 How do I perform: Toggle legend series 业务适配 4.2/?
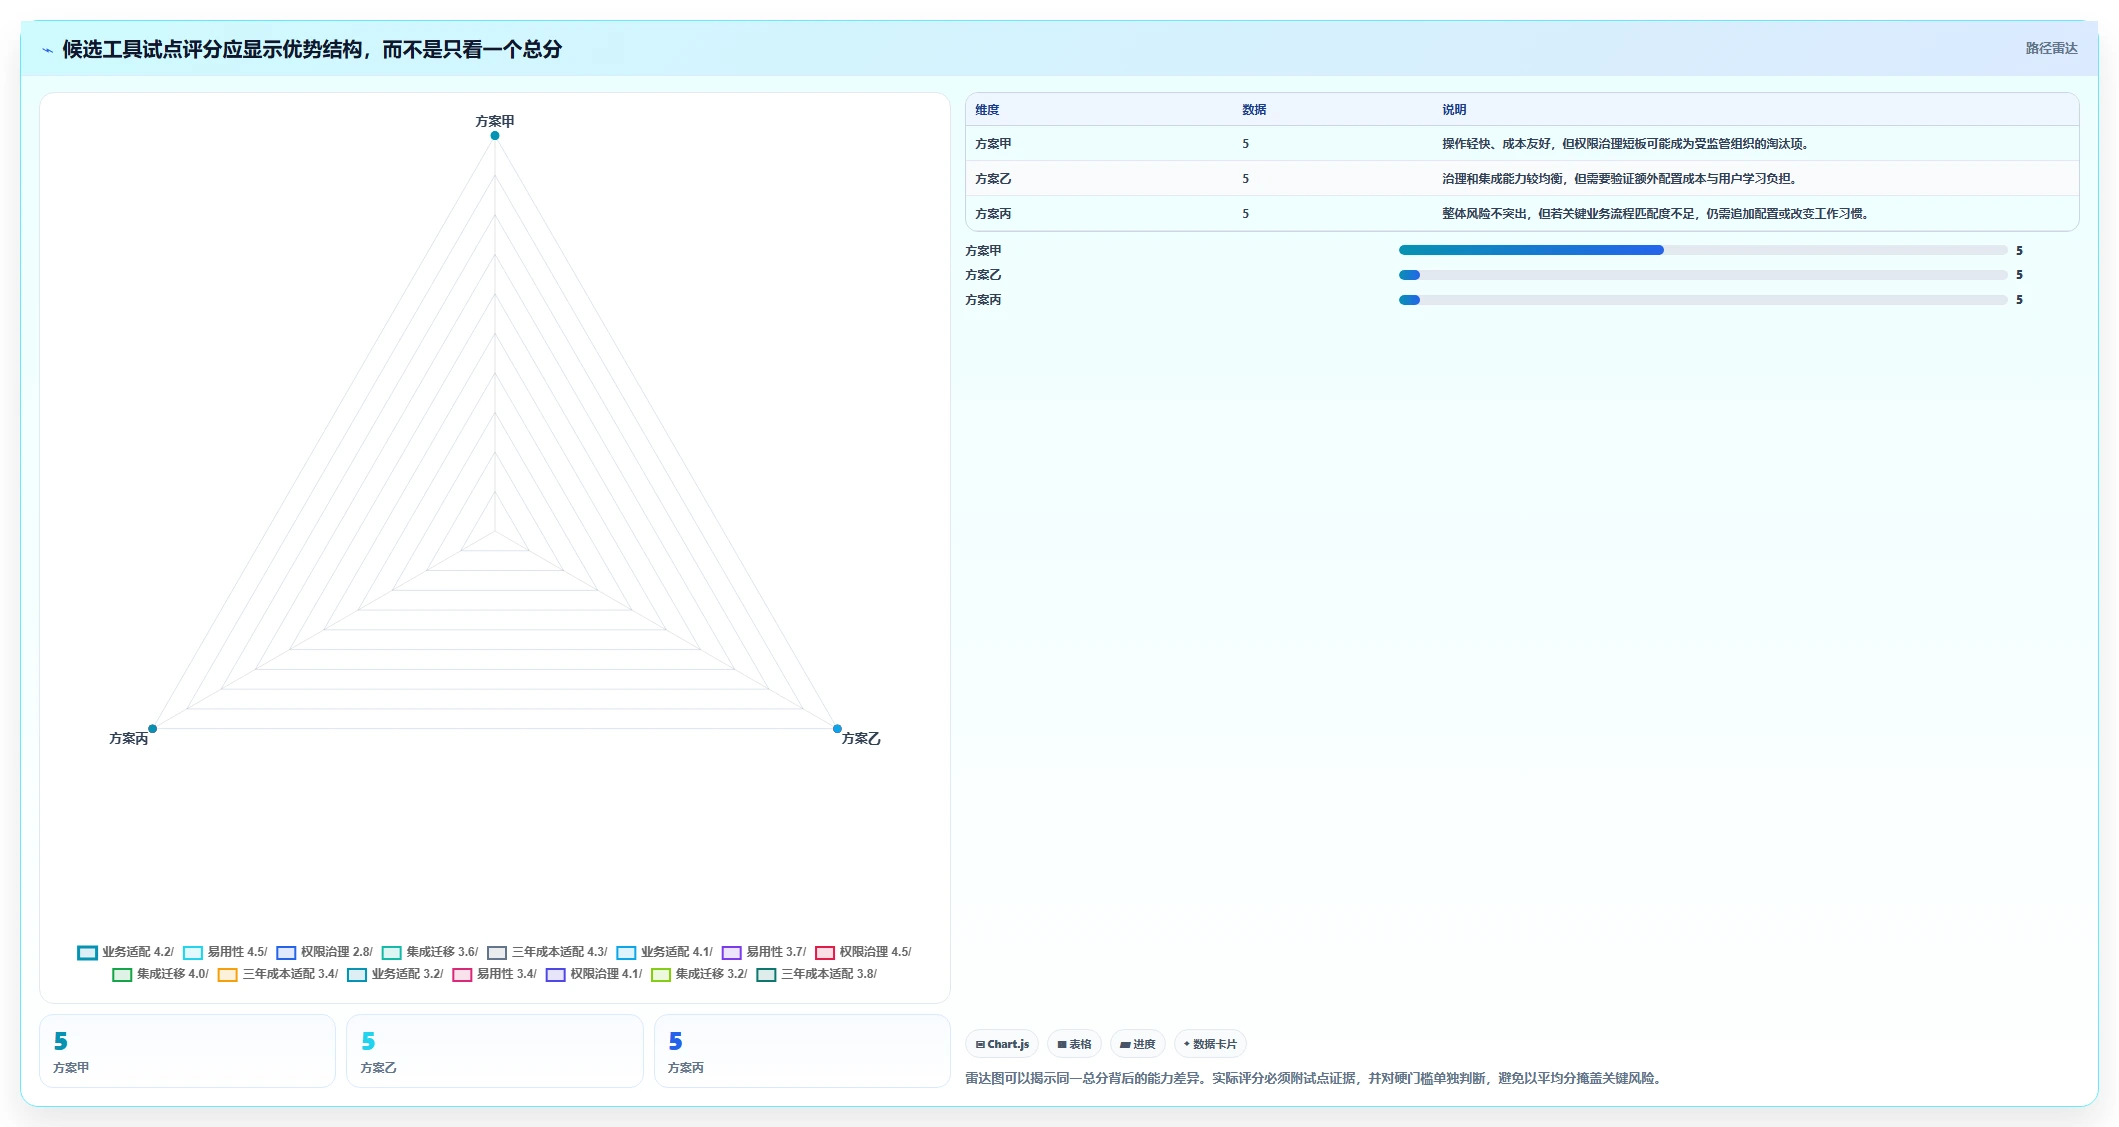click(126, 952)
